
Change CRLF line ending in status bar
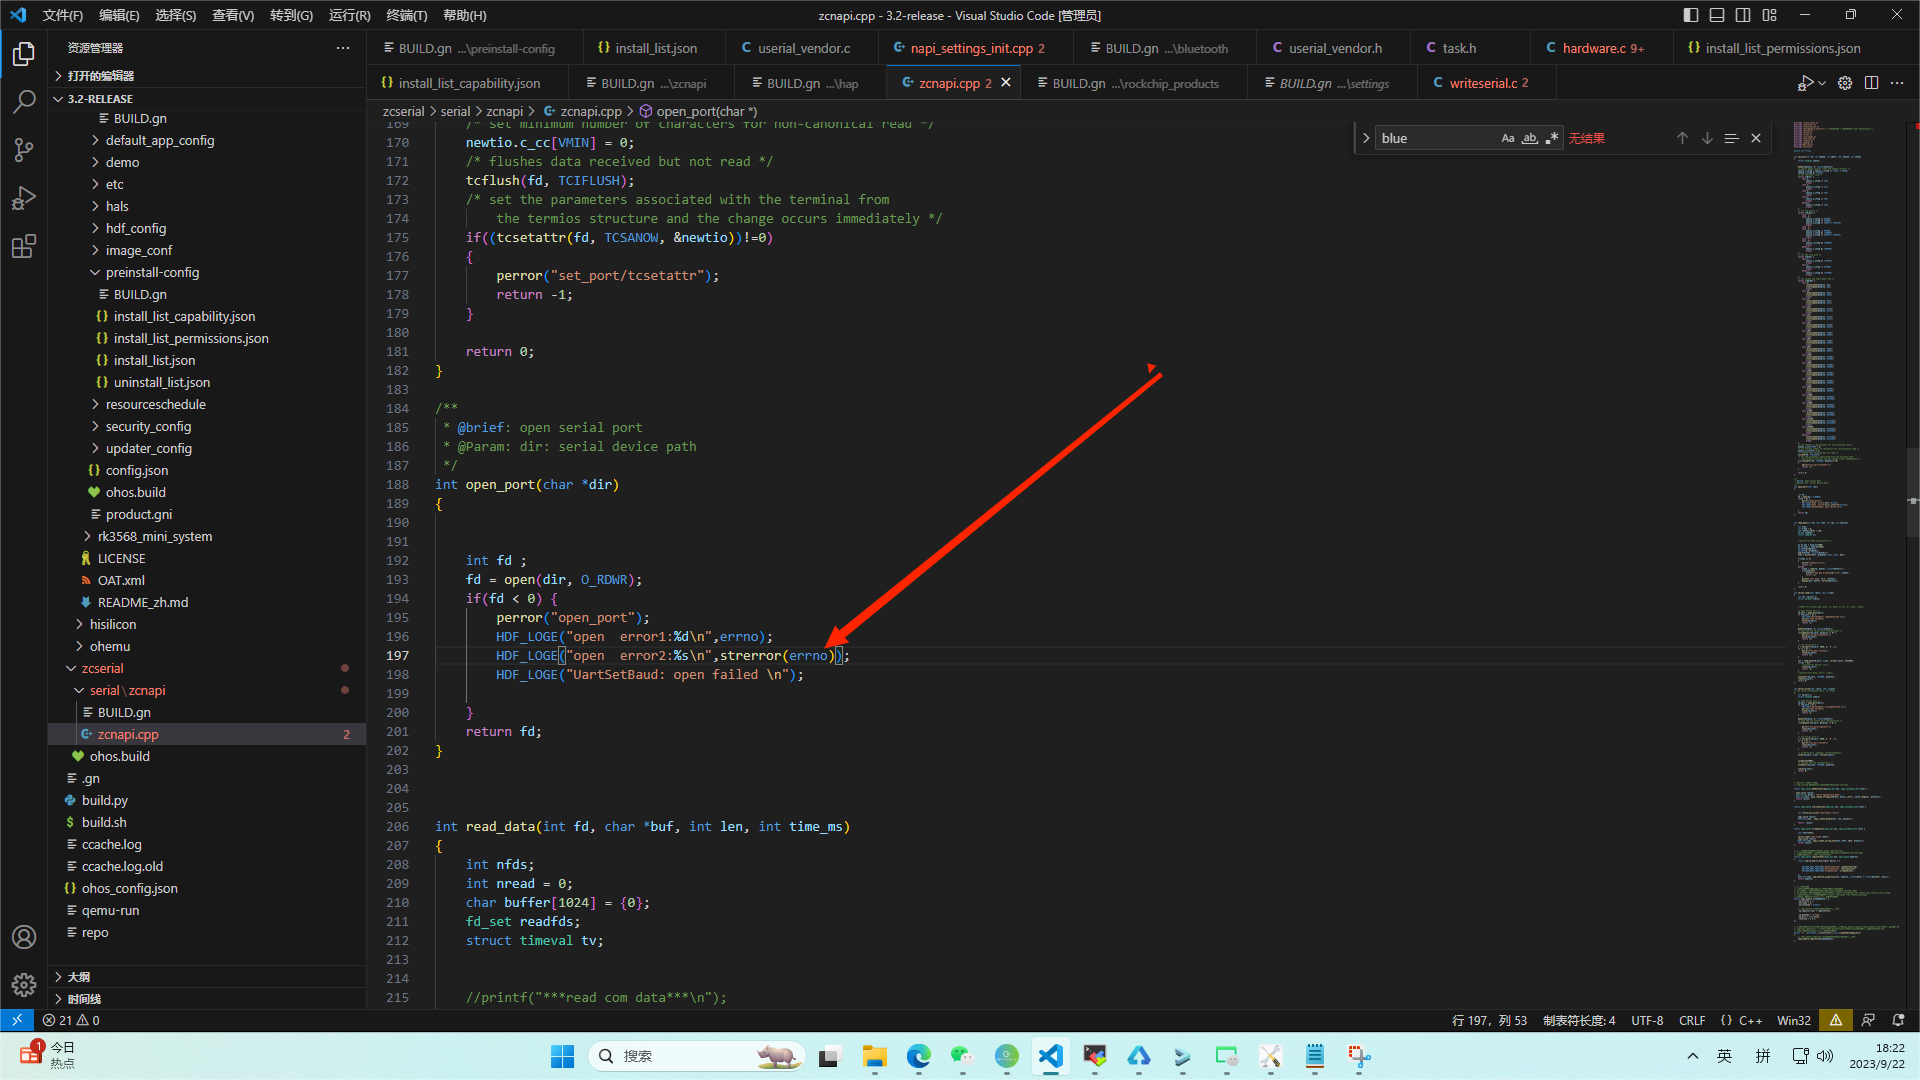point(1692,1020)
